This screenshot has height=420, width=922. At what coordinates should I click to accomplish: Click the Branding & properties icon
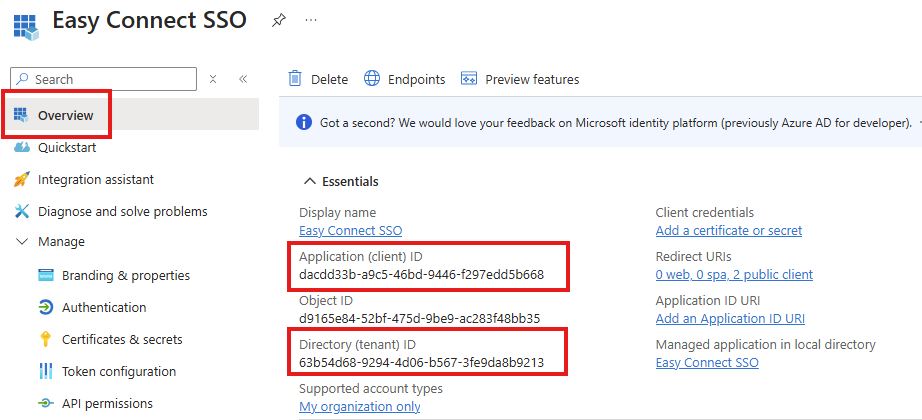coord(46,275)
